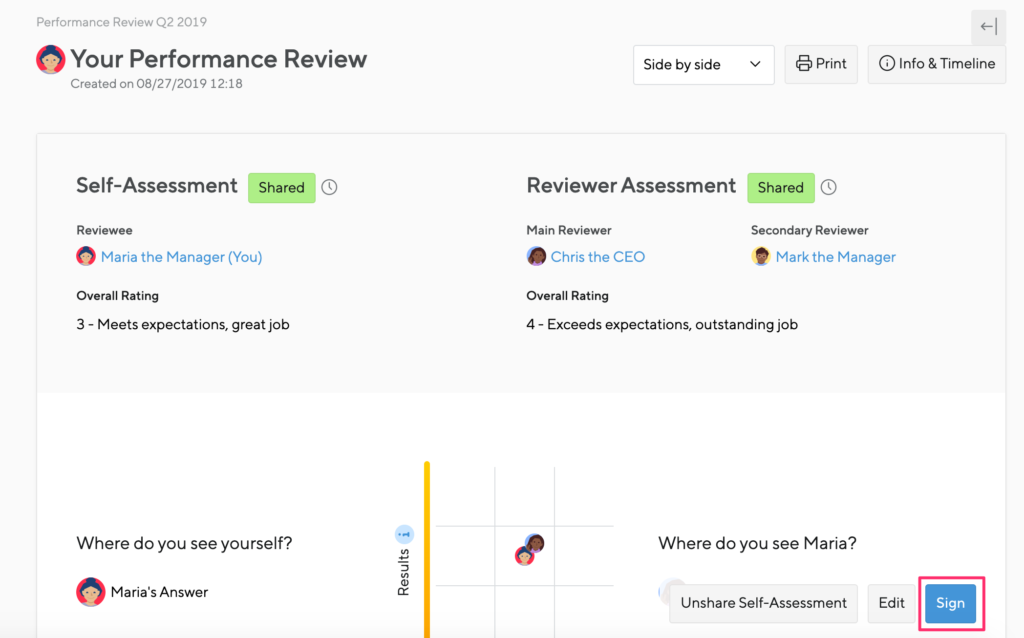Click the '3 - Meets expectations, great job' rating
The width and height of the screenshot is (1024, 638).
pos(183,325)
